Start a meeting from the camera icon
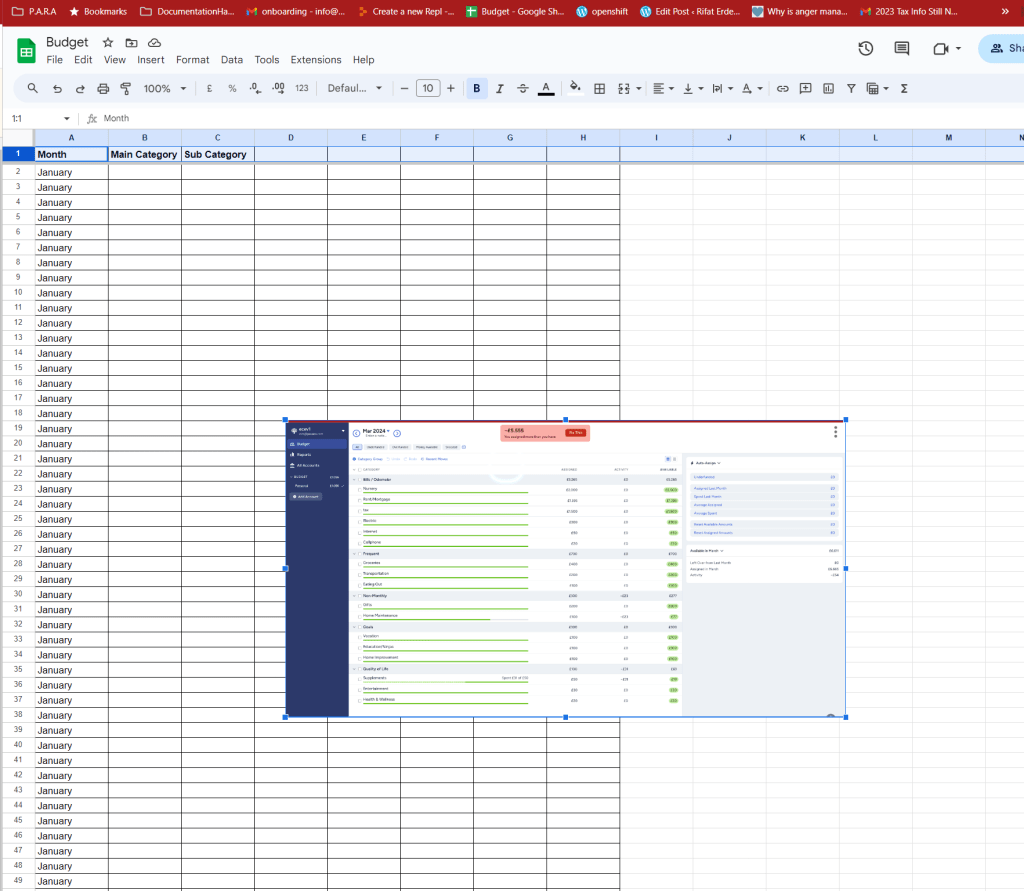 (941, 48)
